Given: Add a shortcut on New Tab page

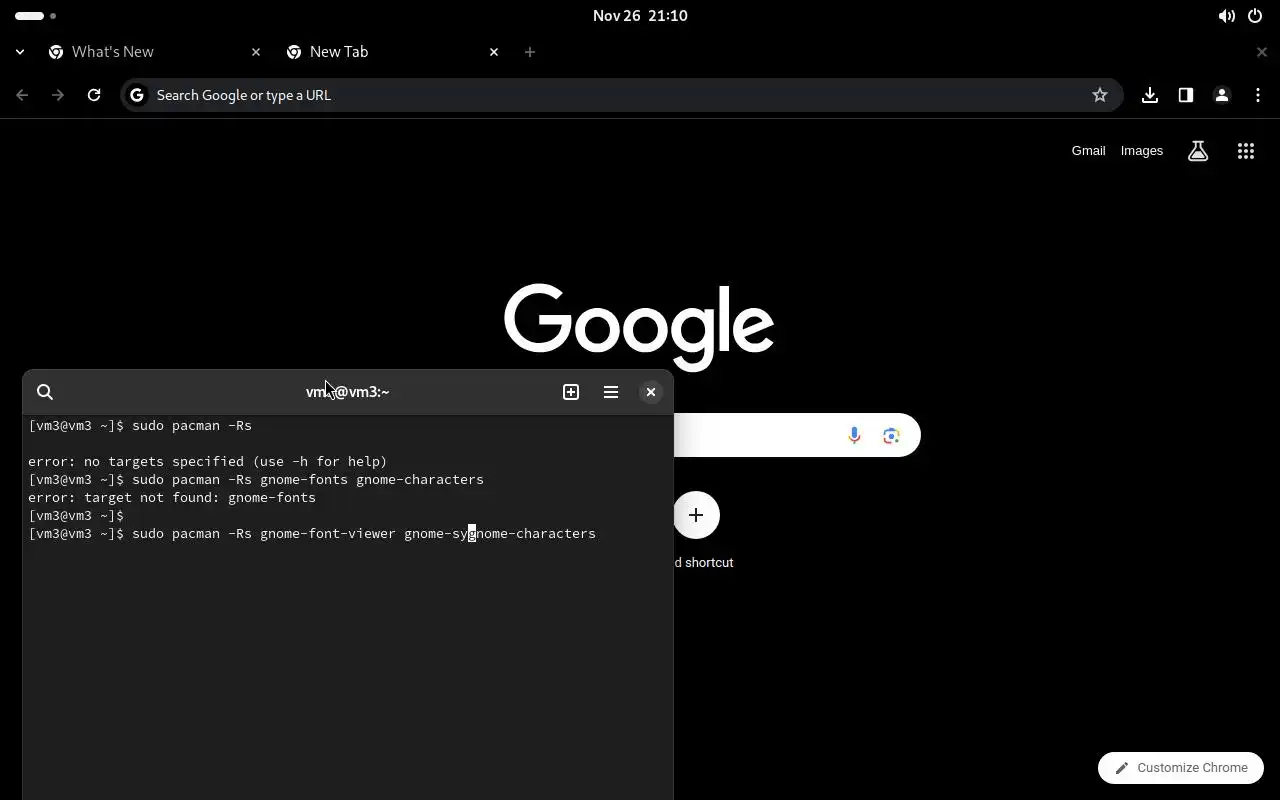Looking at the screenshot, I should click(x=696, y=515).
